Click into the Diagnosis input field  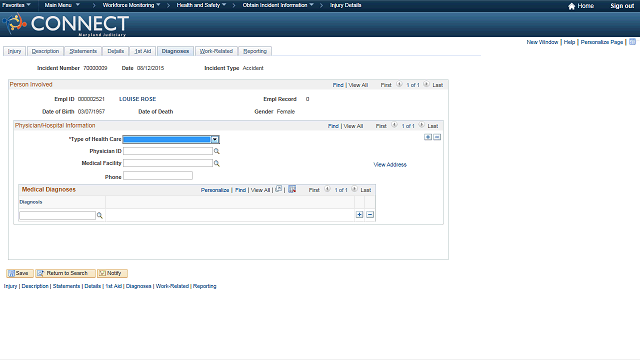point(58,216)
